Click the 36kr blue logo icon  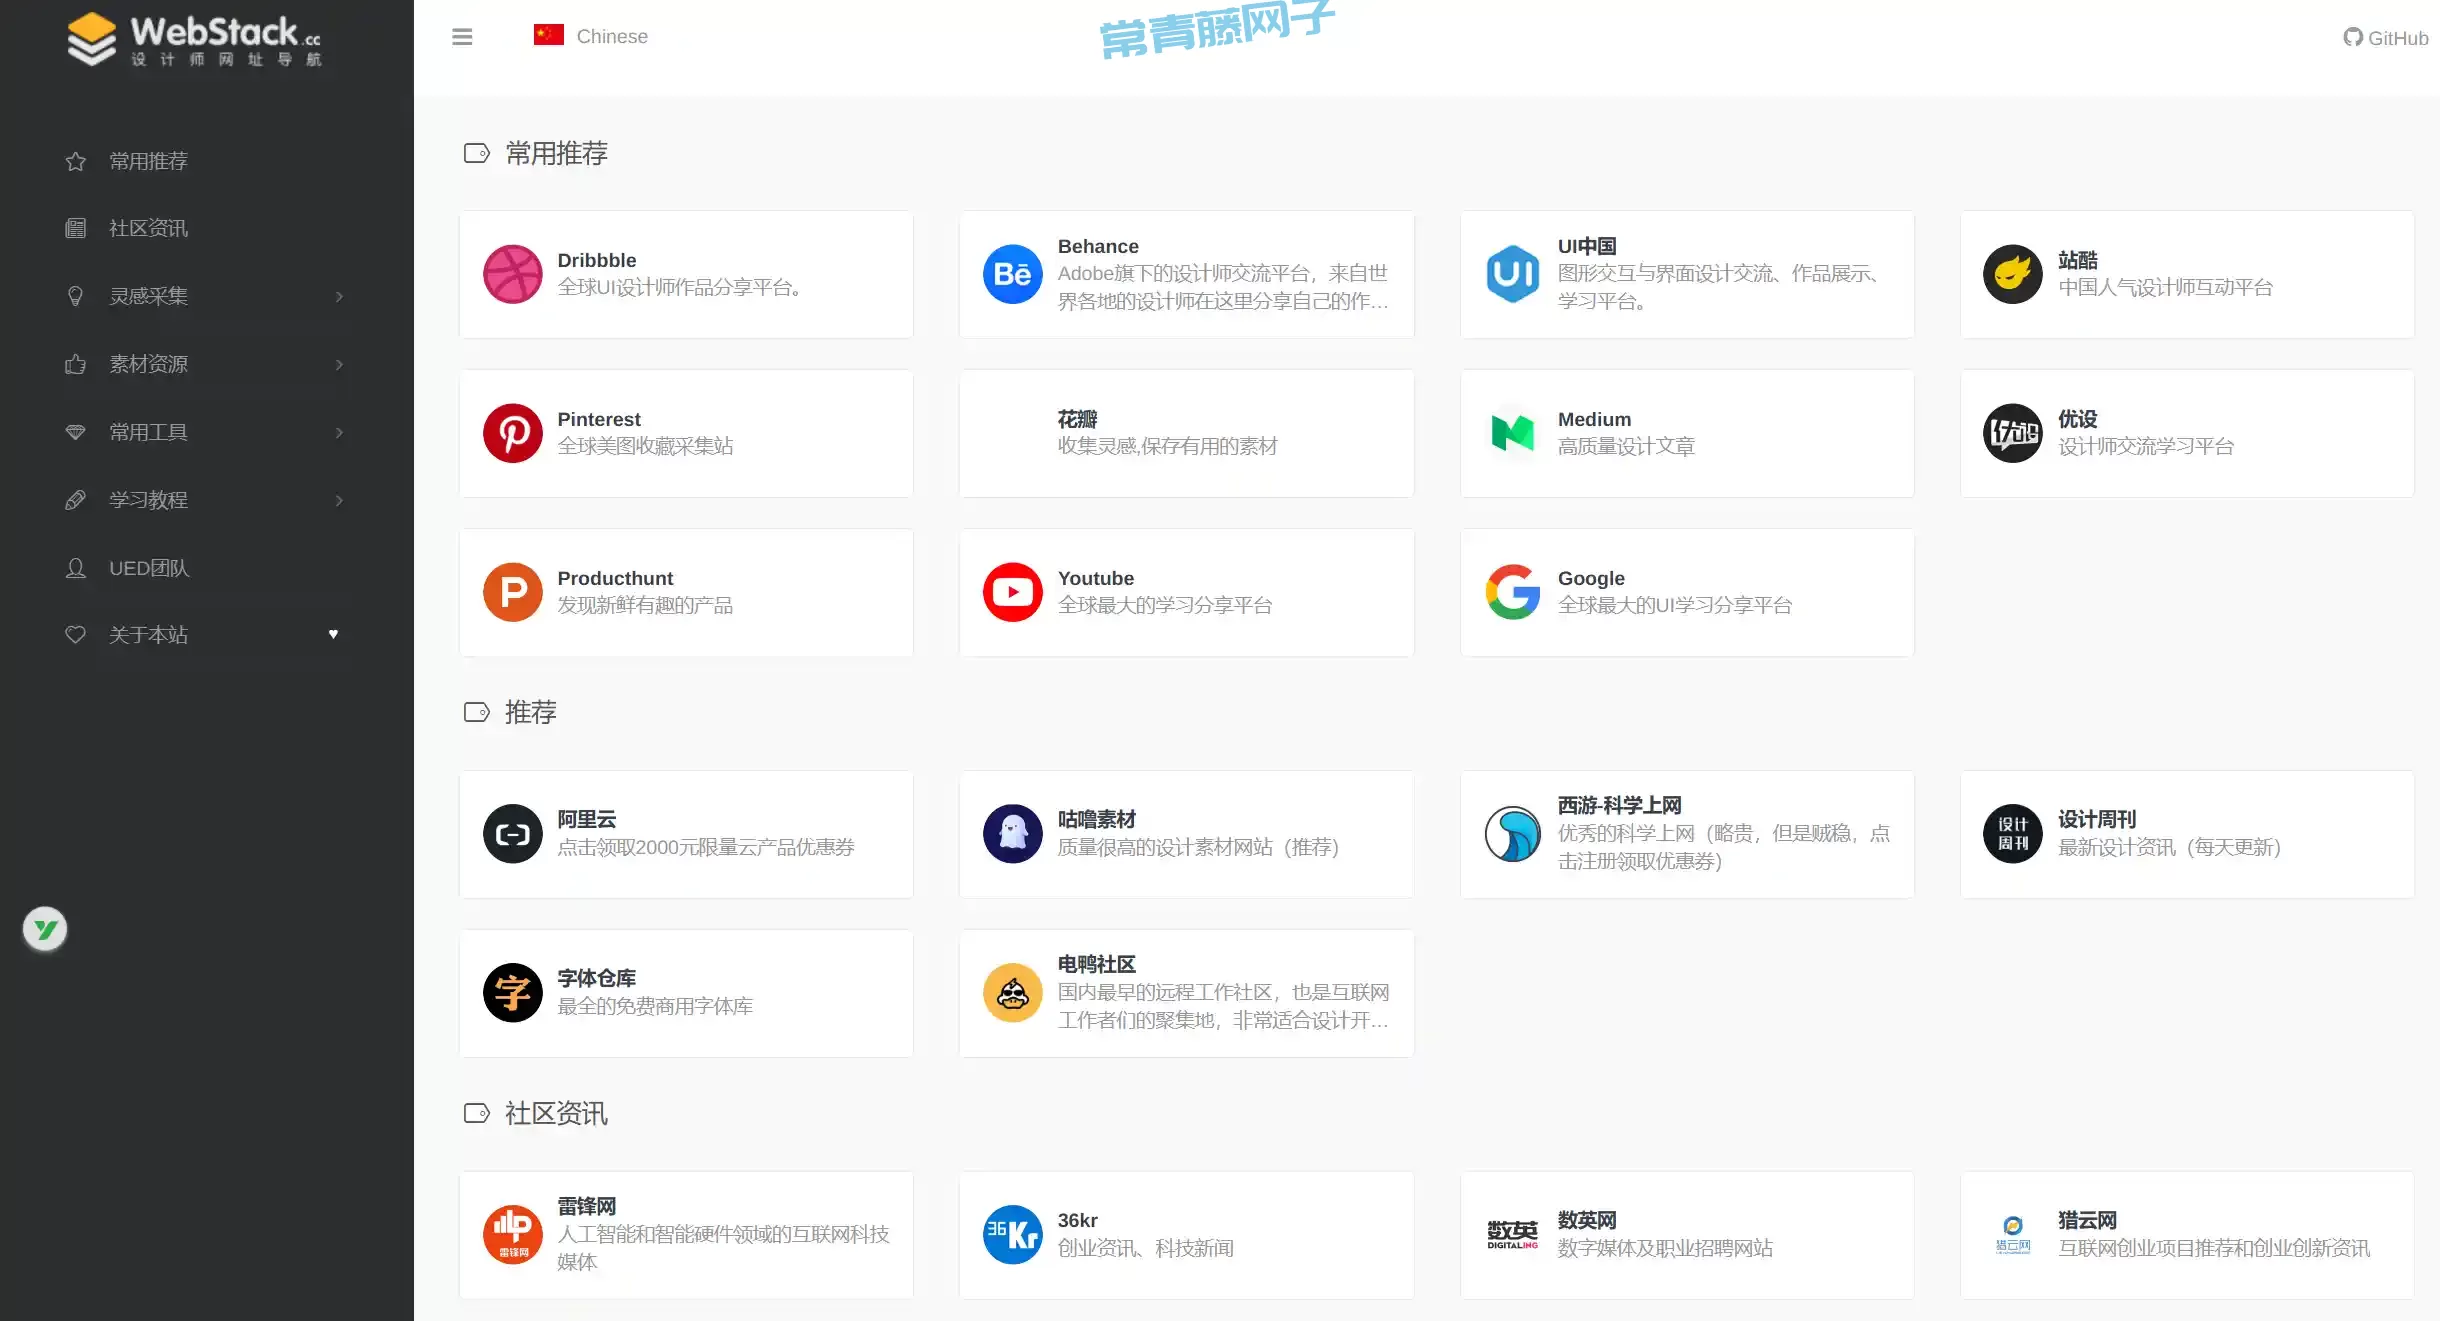[1012, 1234]
